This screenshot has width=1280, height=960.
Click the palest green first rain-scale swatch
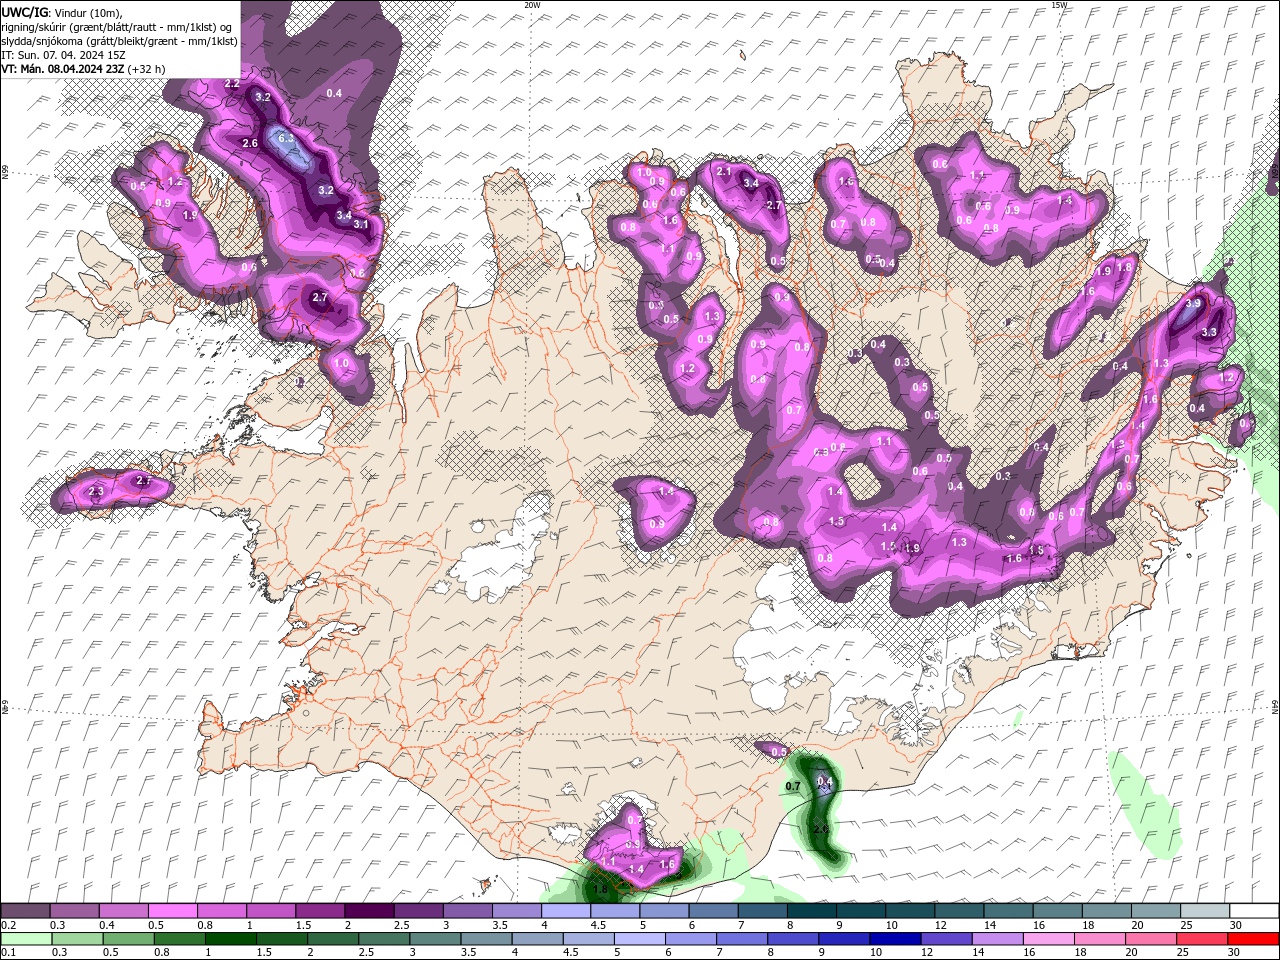[x=25, y=939]
